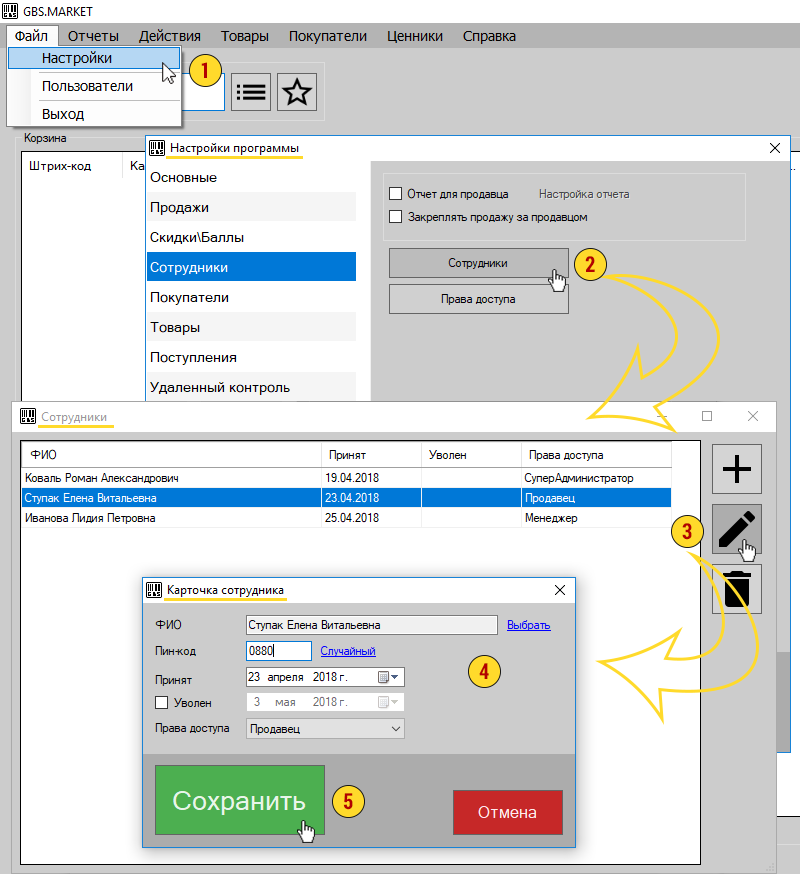800x874 pixels.
Task: Select Покупатели section in settings list
Action: pos(251,297)
